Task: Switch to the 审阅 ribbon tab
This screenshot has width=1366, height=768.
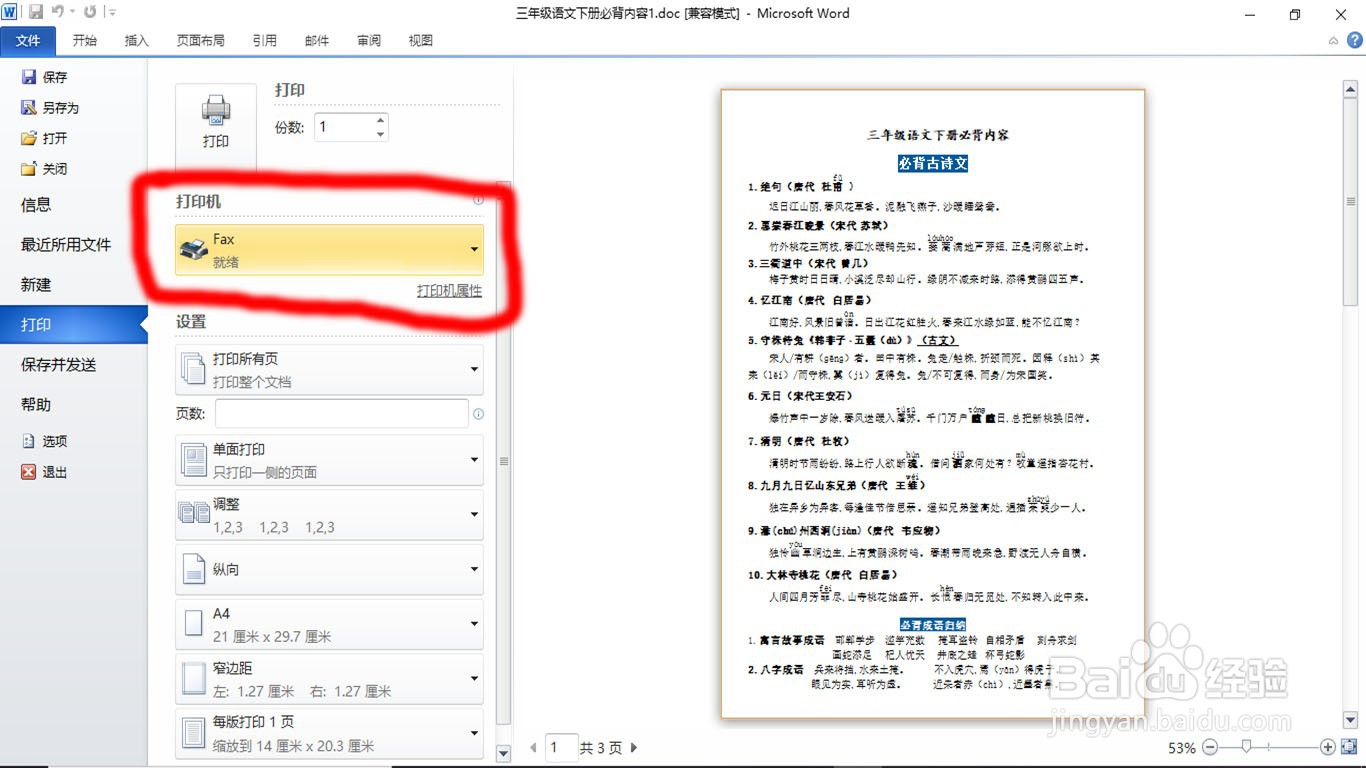Action: pos(368,41)
